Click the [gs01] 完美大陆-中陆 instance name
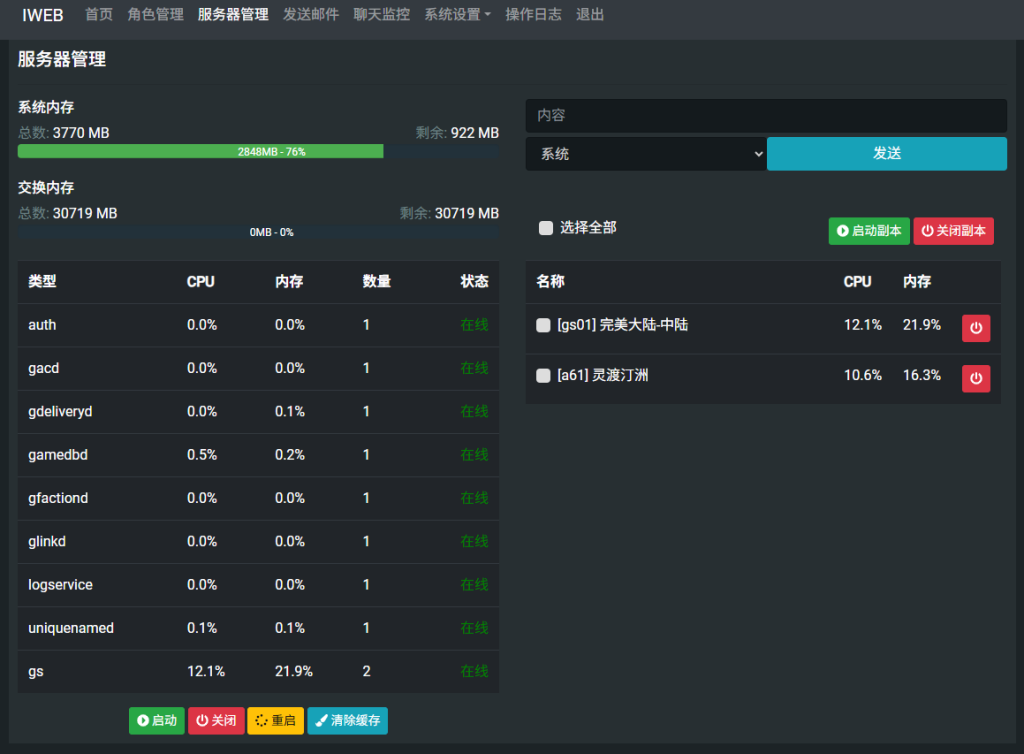Image resolution: width=1024 pixels, height=754 pixels. point(622,325)
